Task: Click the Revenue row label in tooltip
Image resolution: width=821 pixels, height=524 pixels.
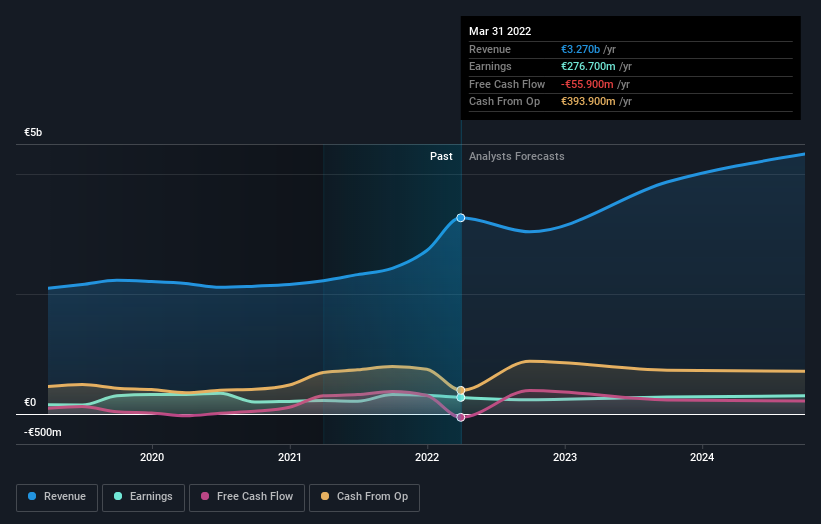Action: coord(490,49)
